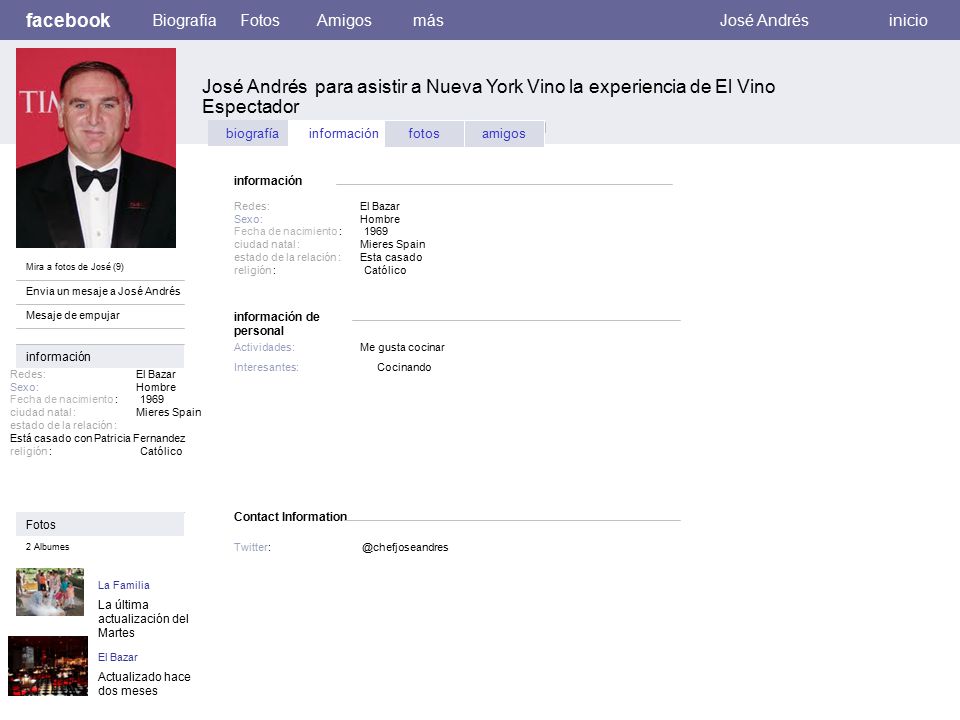The height and width of the screenshot is (720, 960).
Task: Click La Familia album title link
Action: point(124,585)
